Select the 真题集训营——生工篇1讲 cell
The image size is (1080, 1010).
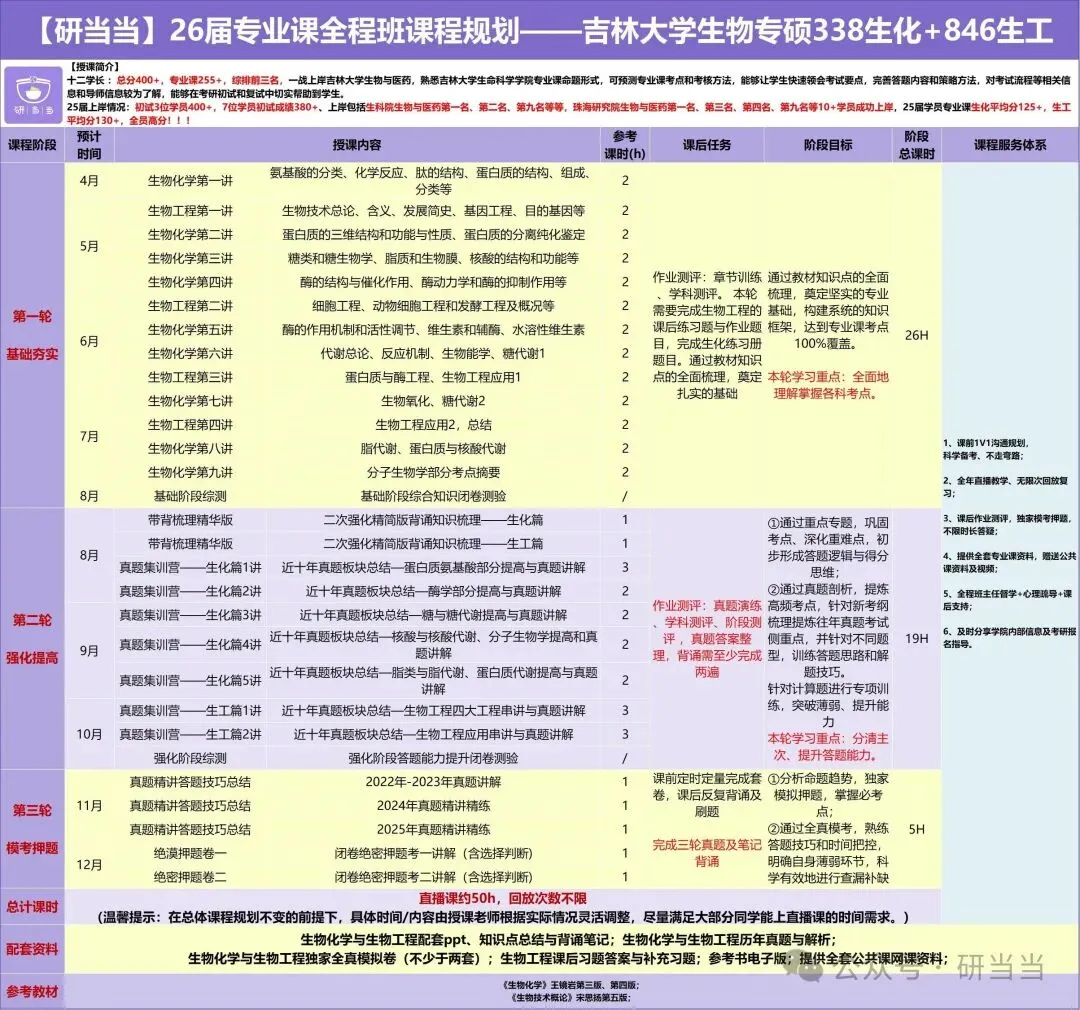coord(190,710)
